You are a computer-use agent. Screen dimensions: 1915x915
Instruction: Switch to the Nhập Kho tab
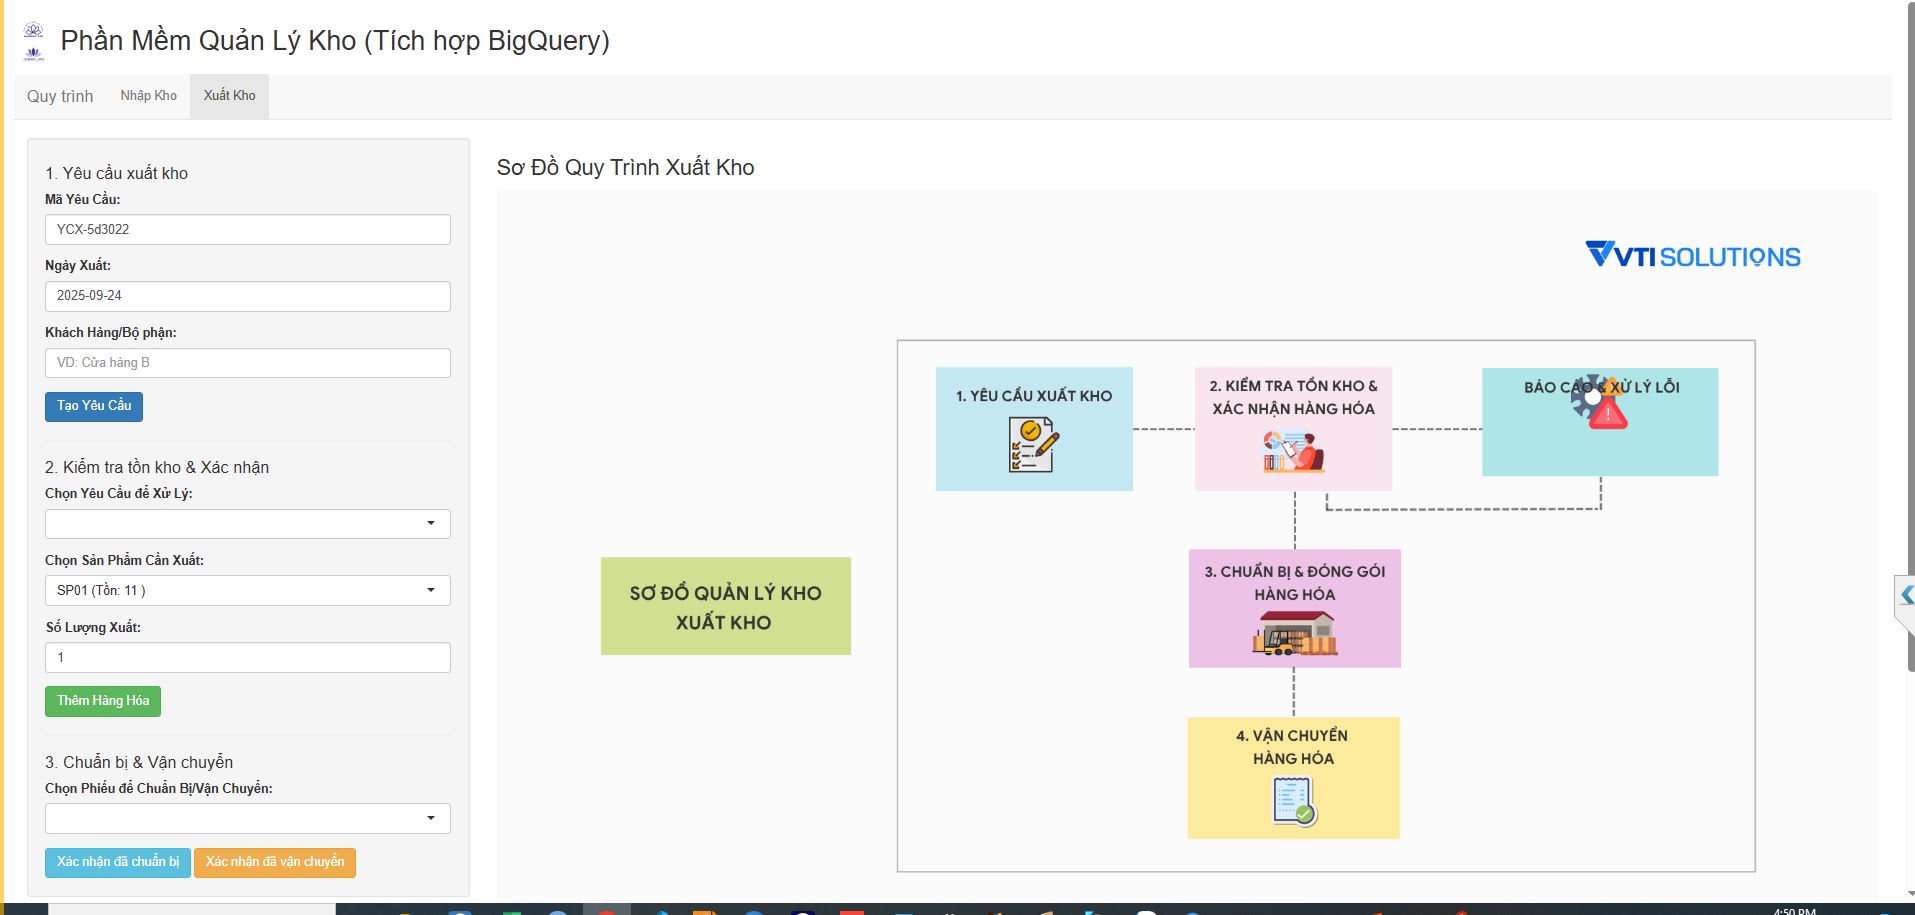148,96
